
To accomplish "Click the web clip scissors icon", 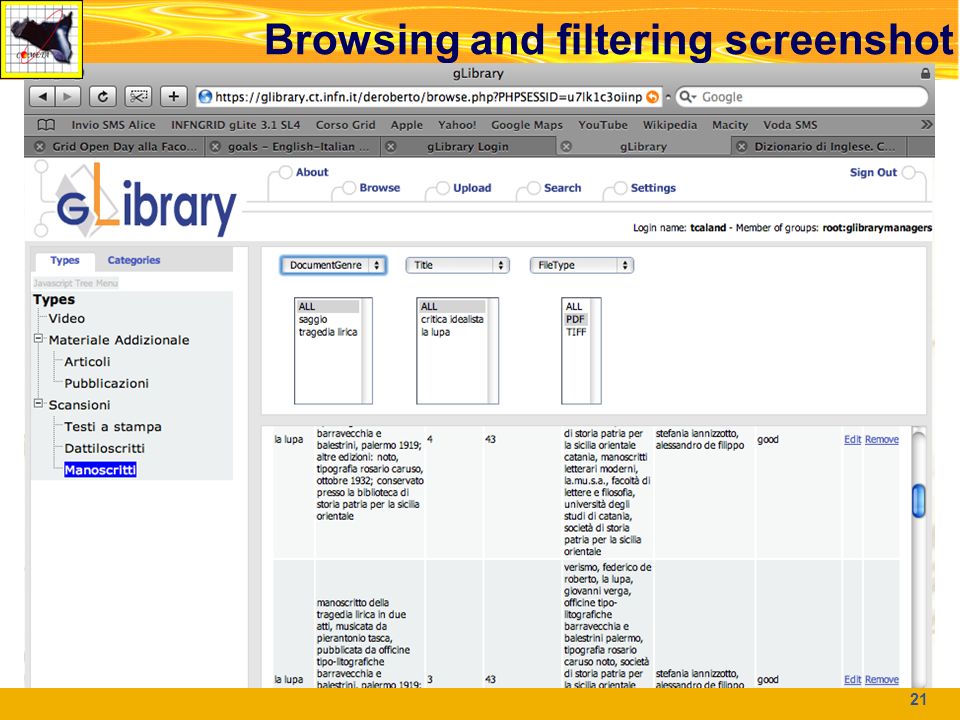I will coord(138,97).
